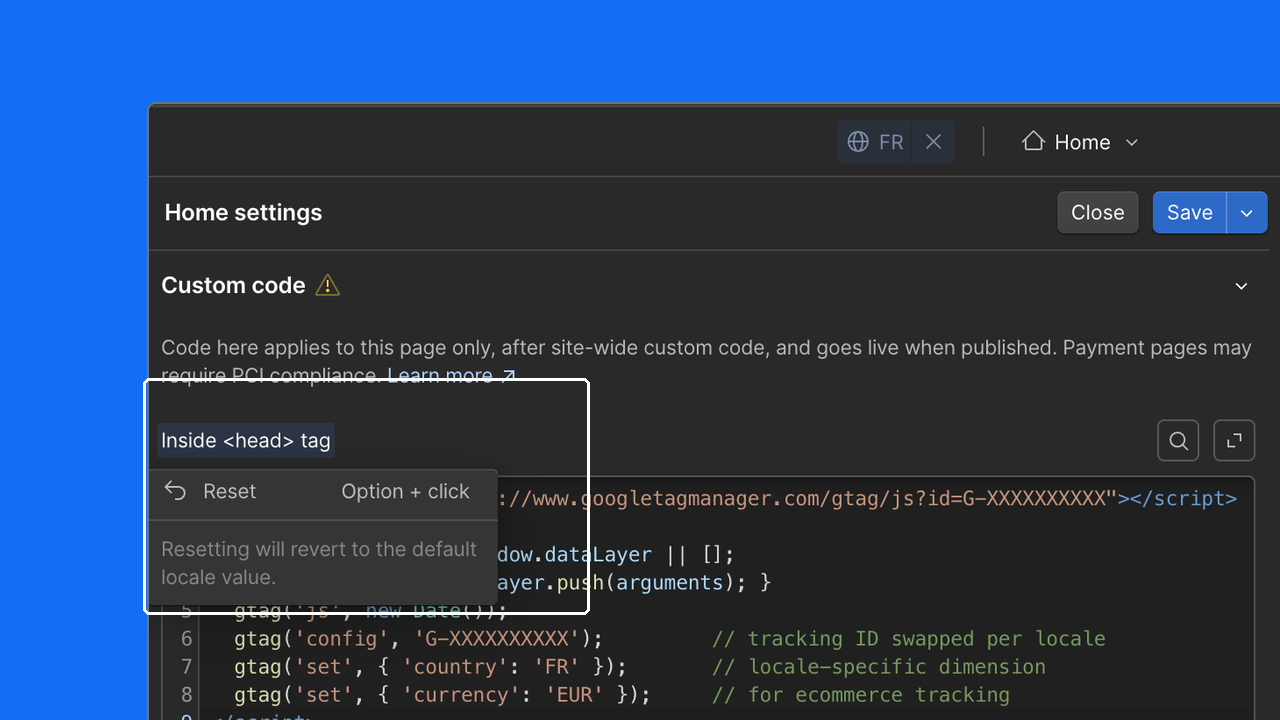
Task: Click the Inside <head> tag label
Action: (246, 440)
